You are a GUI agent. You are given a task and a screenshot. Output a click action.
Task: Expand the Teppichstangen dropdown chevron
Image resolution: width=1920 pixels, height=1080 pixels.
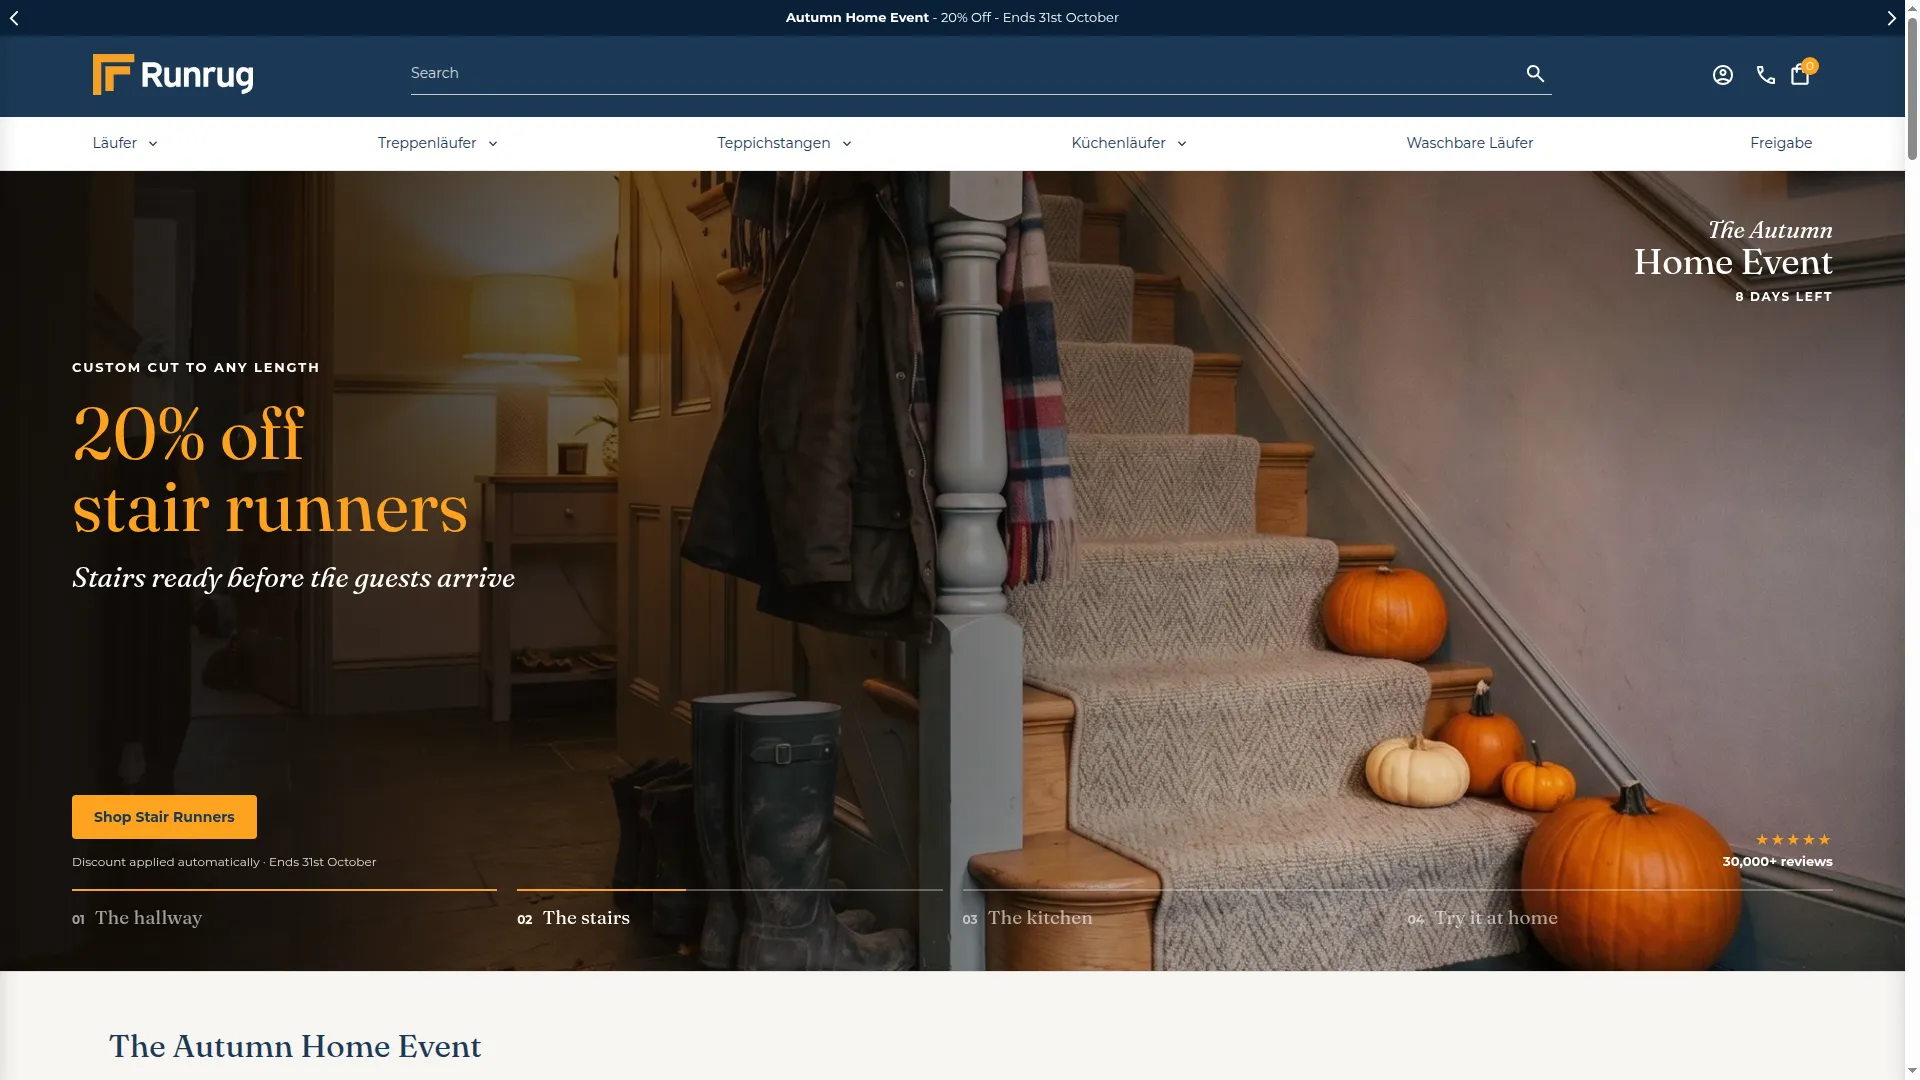(847, 144)
